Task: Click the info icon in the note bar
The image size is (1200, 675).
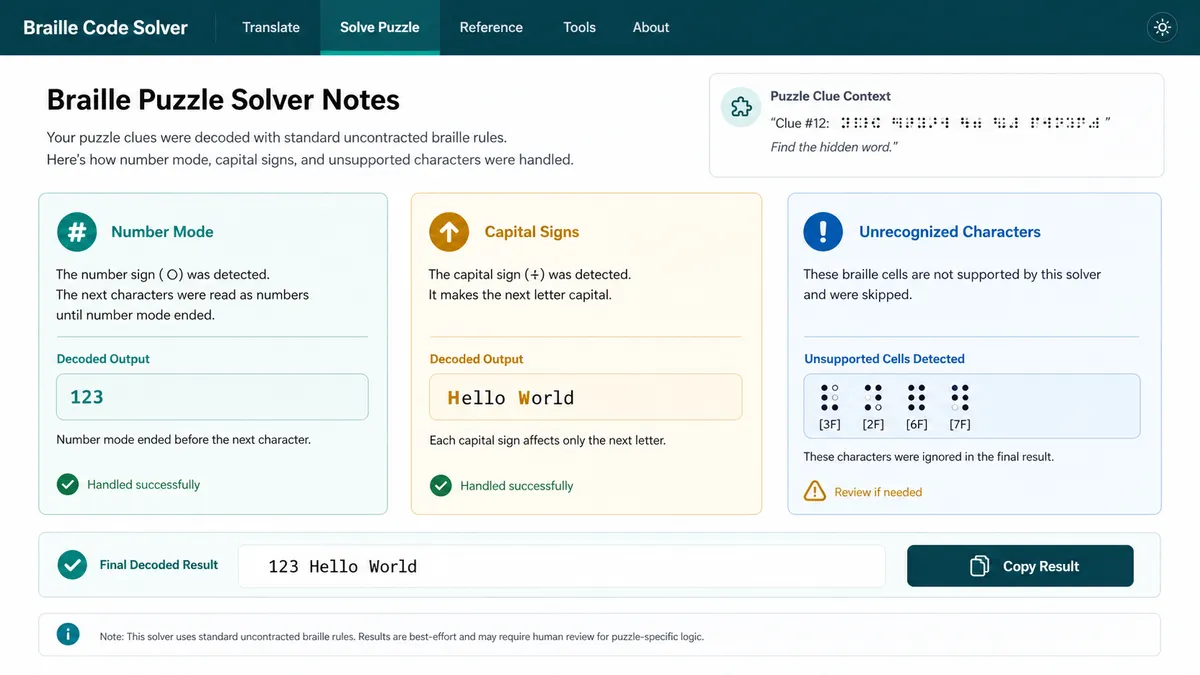Action: pos(68,634)
